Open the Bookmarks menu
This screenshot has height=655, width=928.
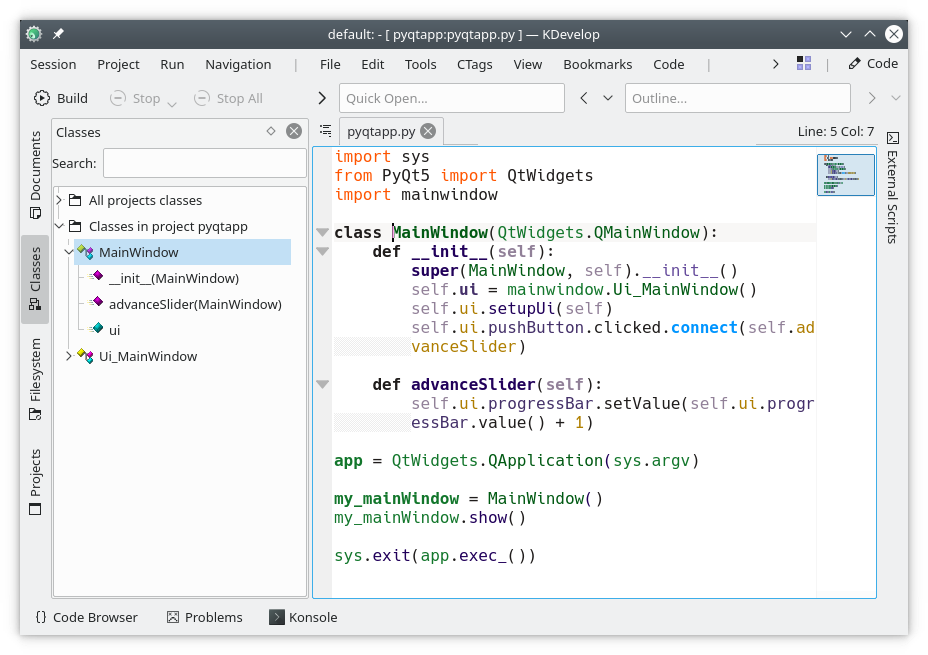click(597, 64)
